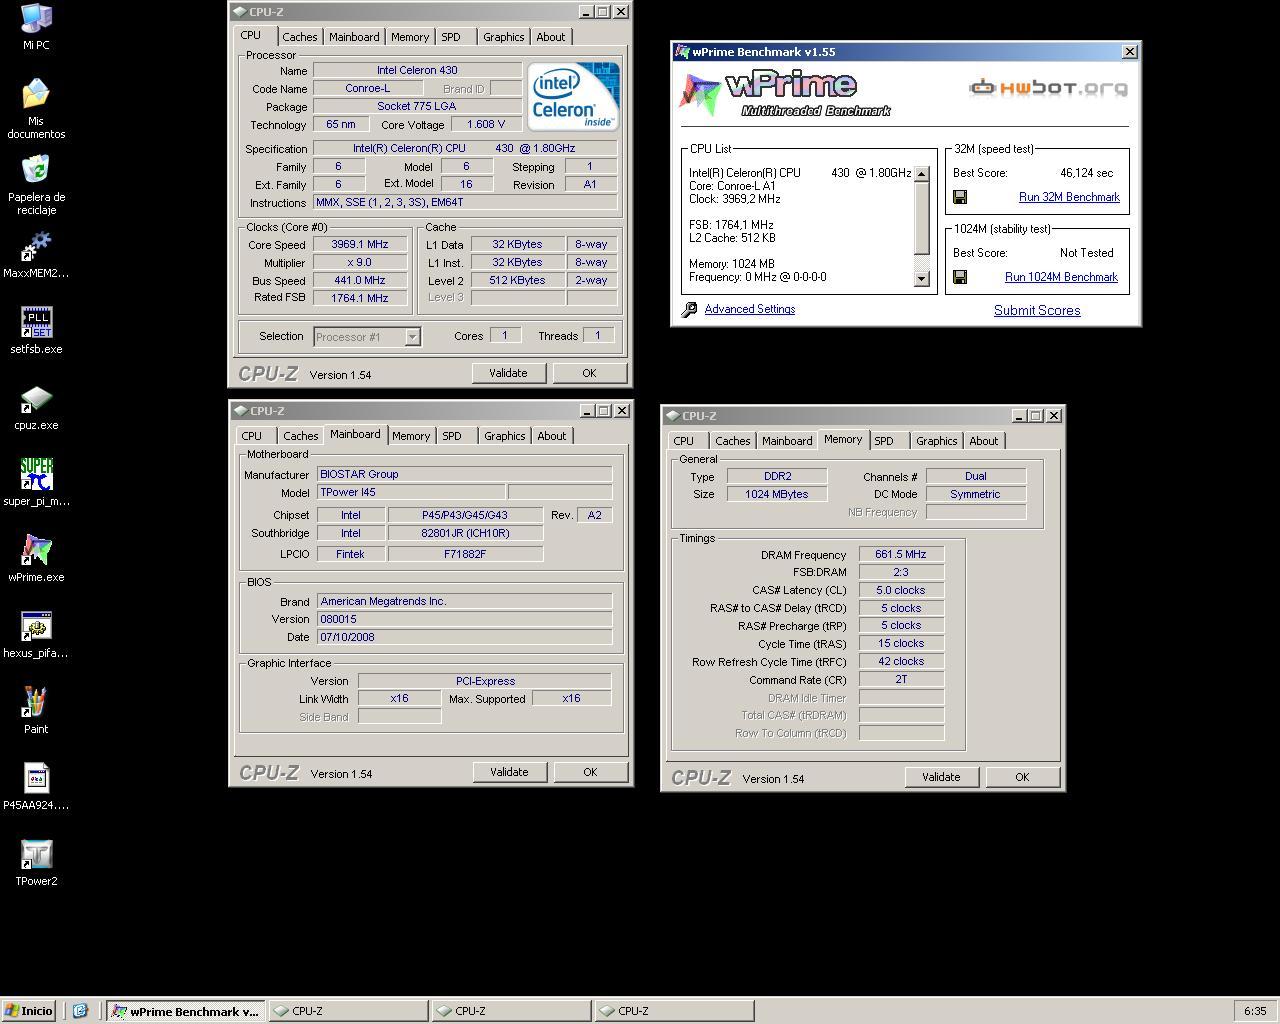Open About tab in top CPU-Z window
The height and width of the screenshot is (1024, 1280).
(550, 37)
